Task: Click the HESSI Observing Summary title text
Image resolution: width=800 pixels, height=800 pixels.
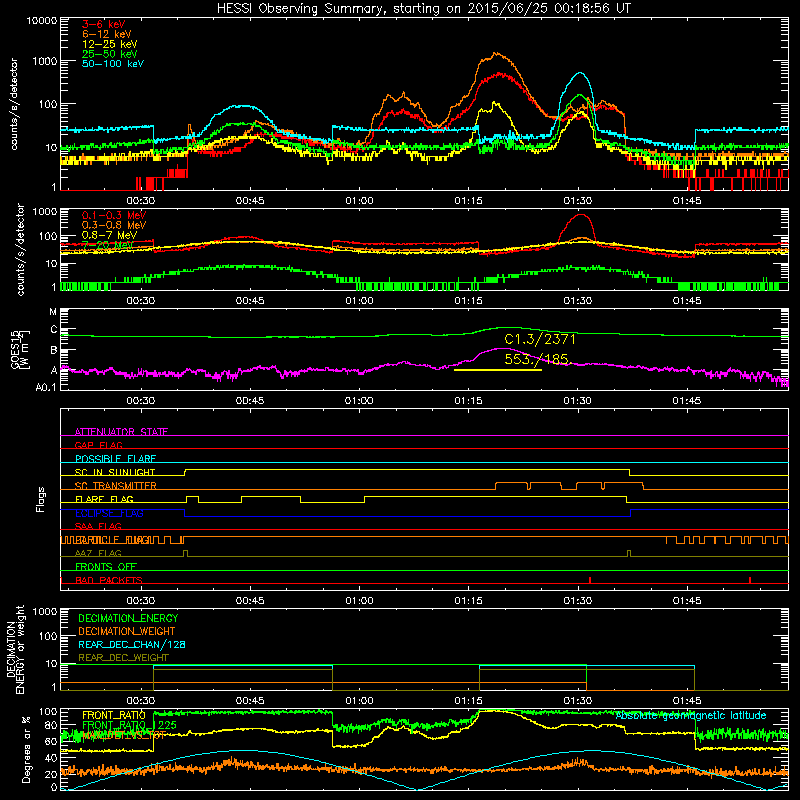Action: click(x=423, y=8)
